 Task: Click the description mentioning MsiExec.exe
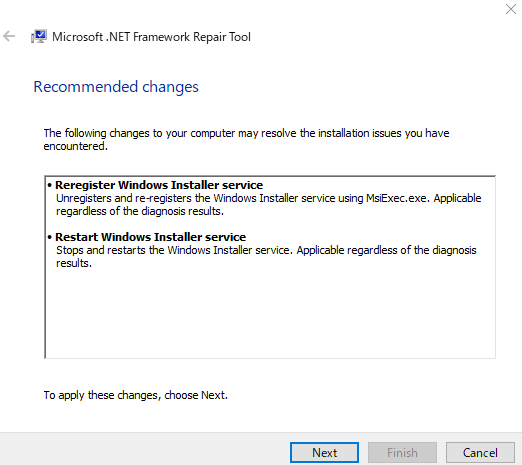click(x=268, y=204)
